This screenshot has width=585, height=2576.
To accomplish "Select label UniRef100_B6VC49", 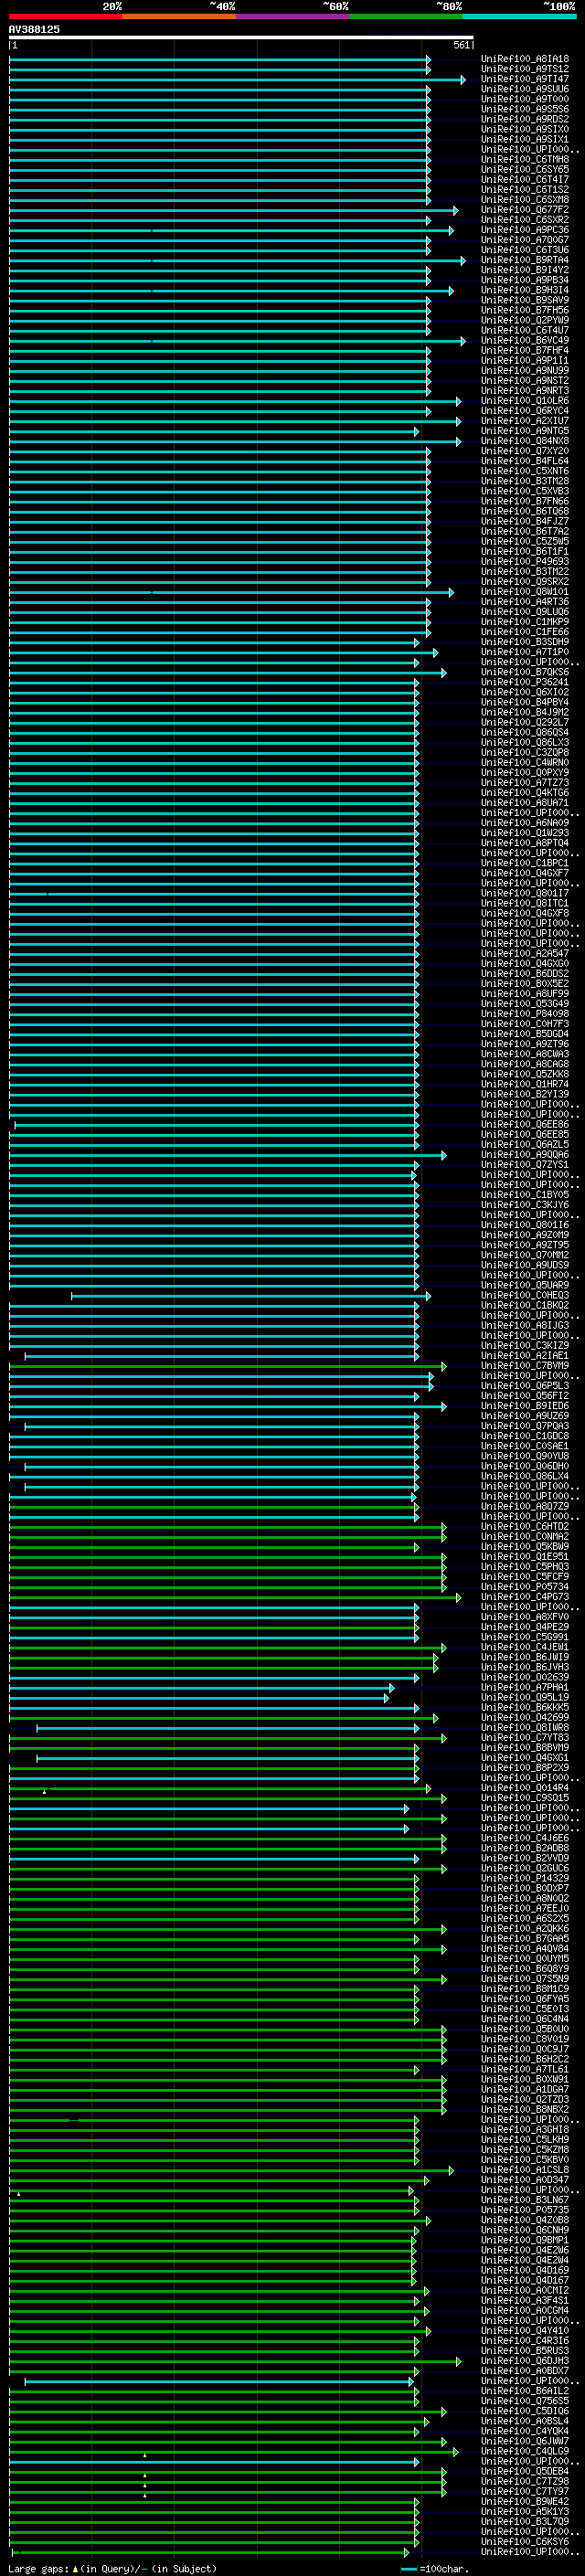I will point(525,340).
